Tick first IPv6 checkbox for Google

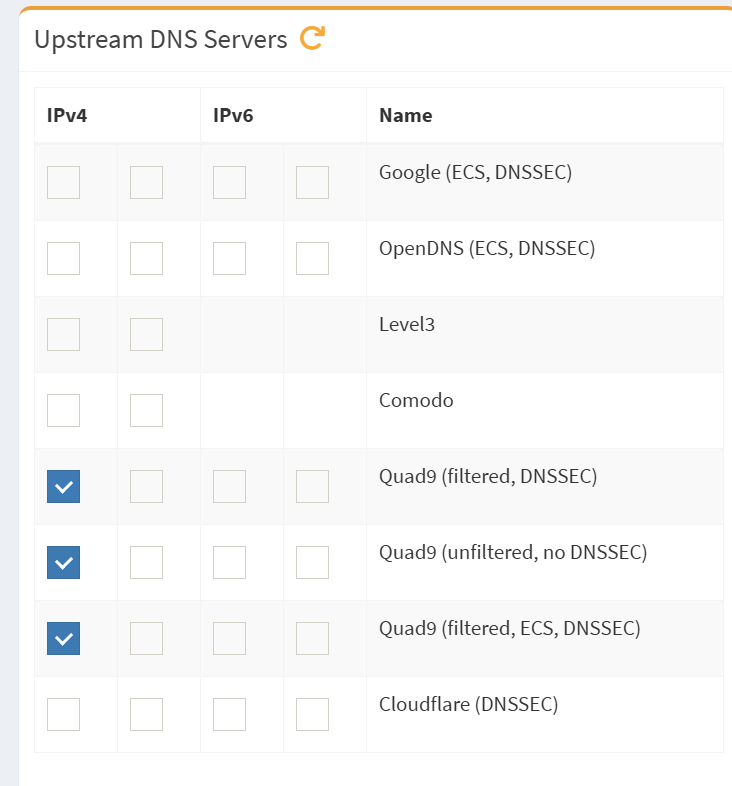coord(229,182)
